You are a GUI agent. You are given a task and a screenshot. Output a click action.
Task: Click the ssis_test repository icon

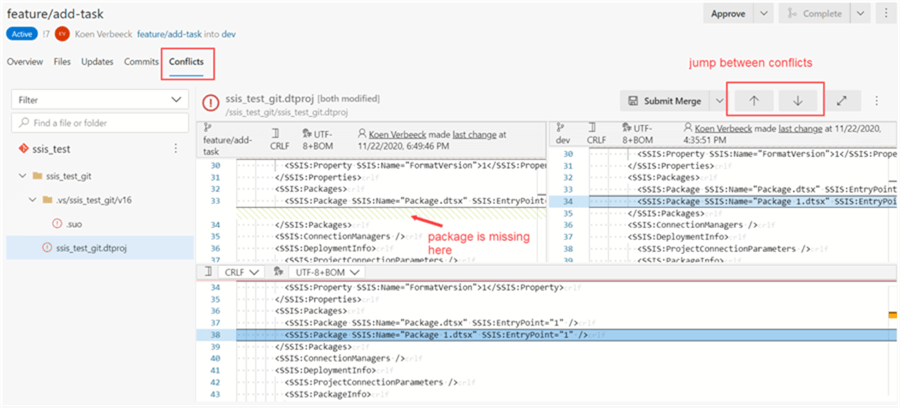tap(22, 149)
